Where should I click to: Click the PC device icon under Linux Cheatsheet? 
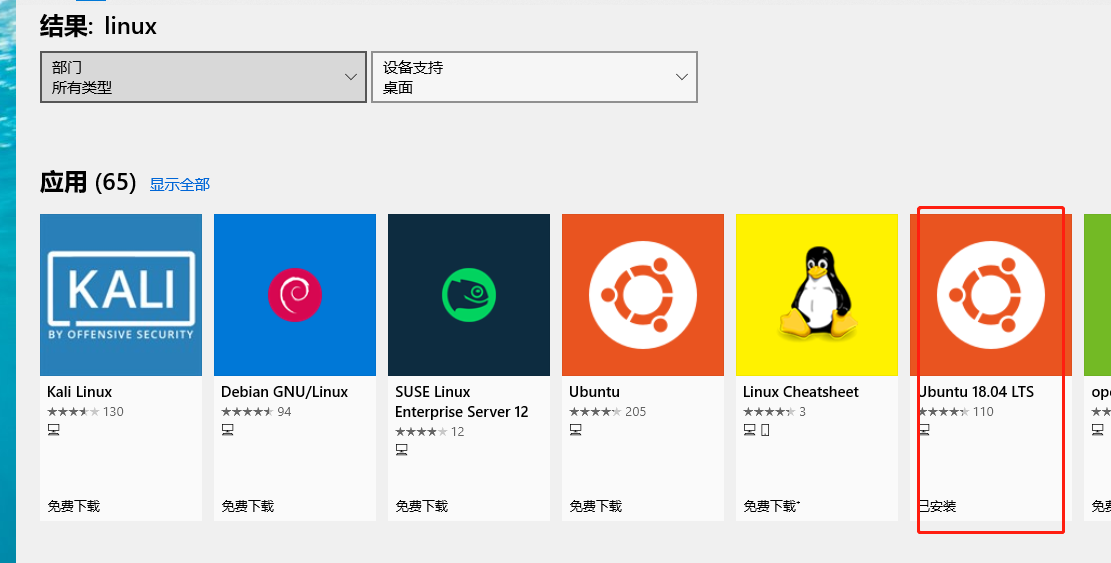tap(749, 430)
